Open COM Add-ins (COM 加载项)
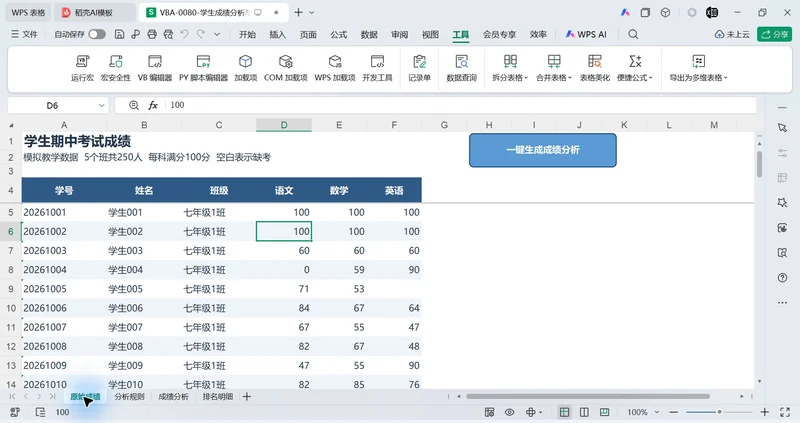The height and width of the screenshot is (423, 800). [286, 68]
